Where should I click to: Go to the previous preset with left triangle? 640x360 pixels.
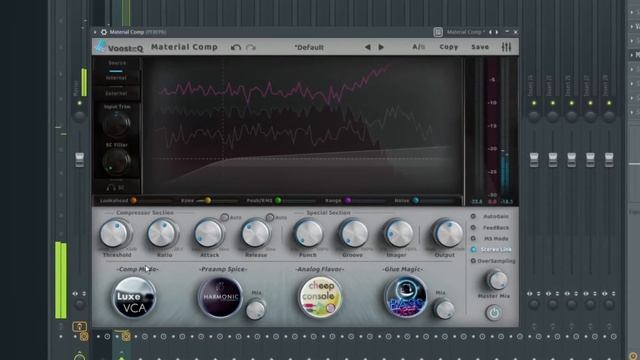pyautogui.click(x=367, y=47)
